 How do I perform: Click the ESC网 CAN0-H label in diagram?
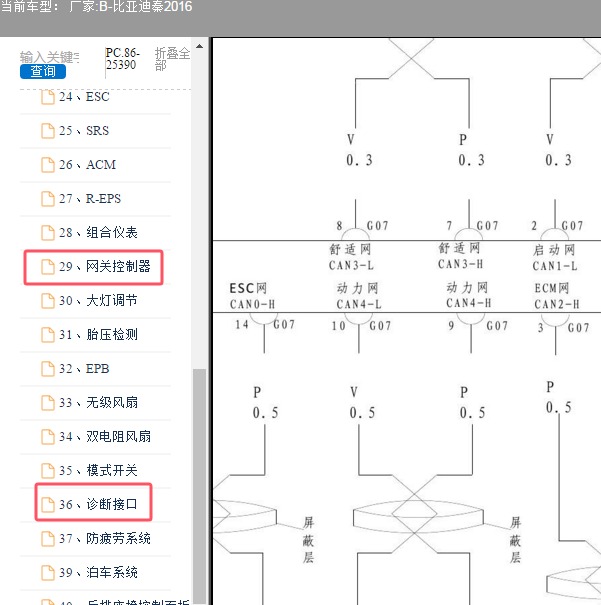coord(252,296)
